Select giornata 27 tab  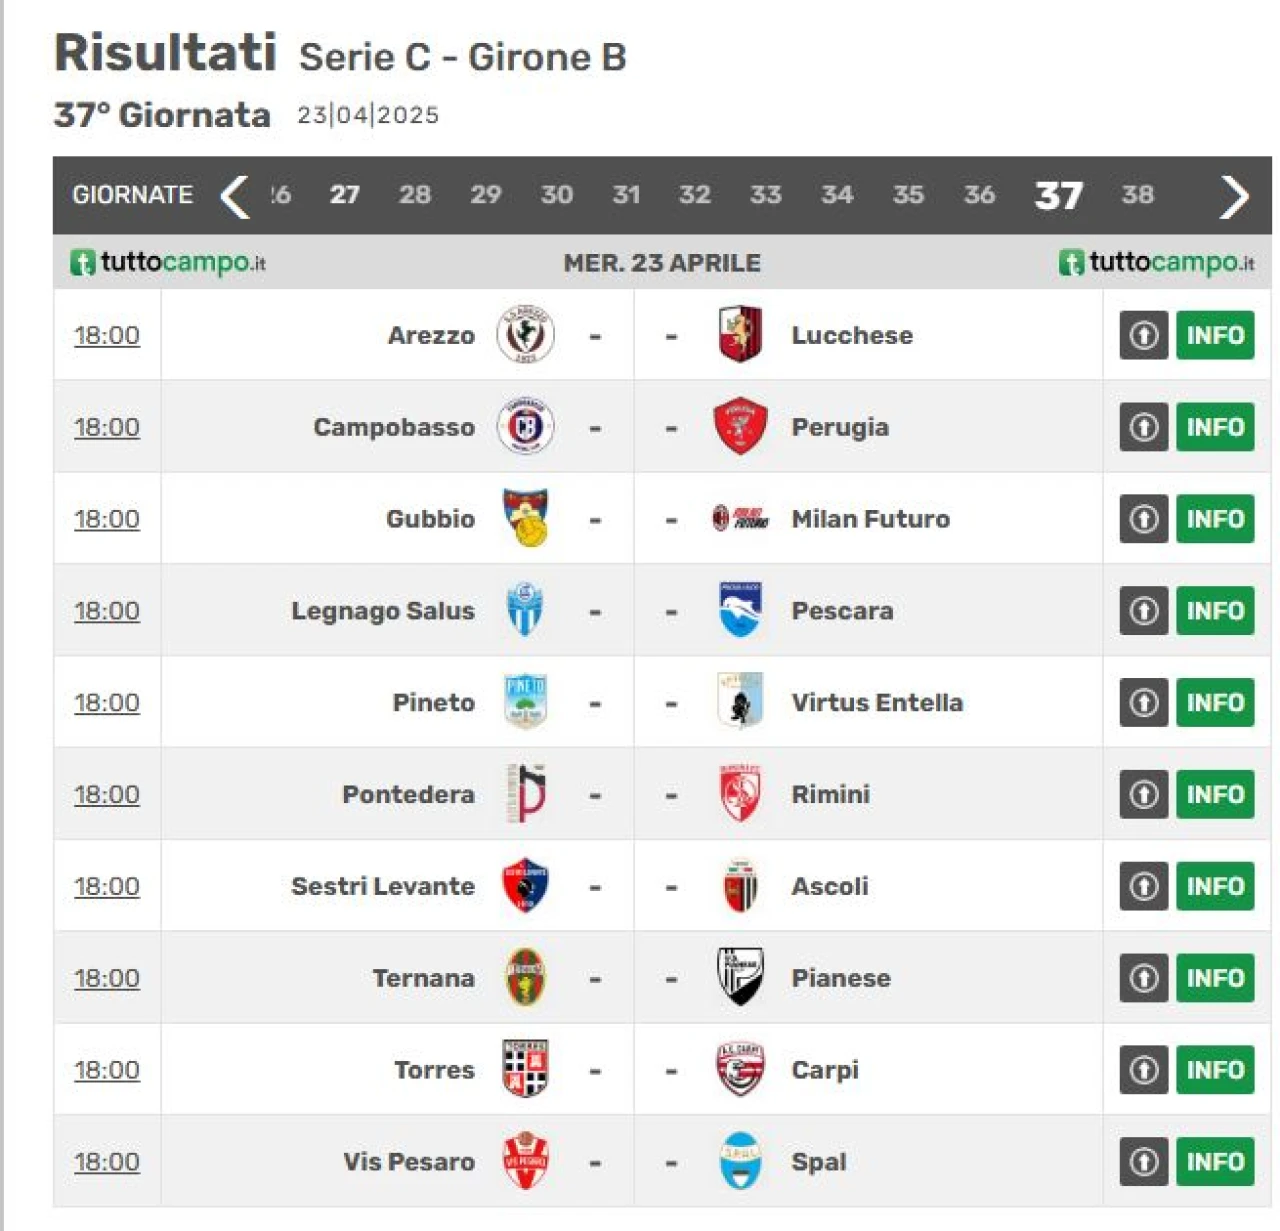[x=345, y=194]
